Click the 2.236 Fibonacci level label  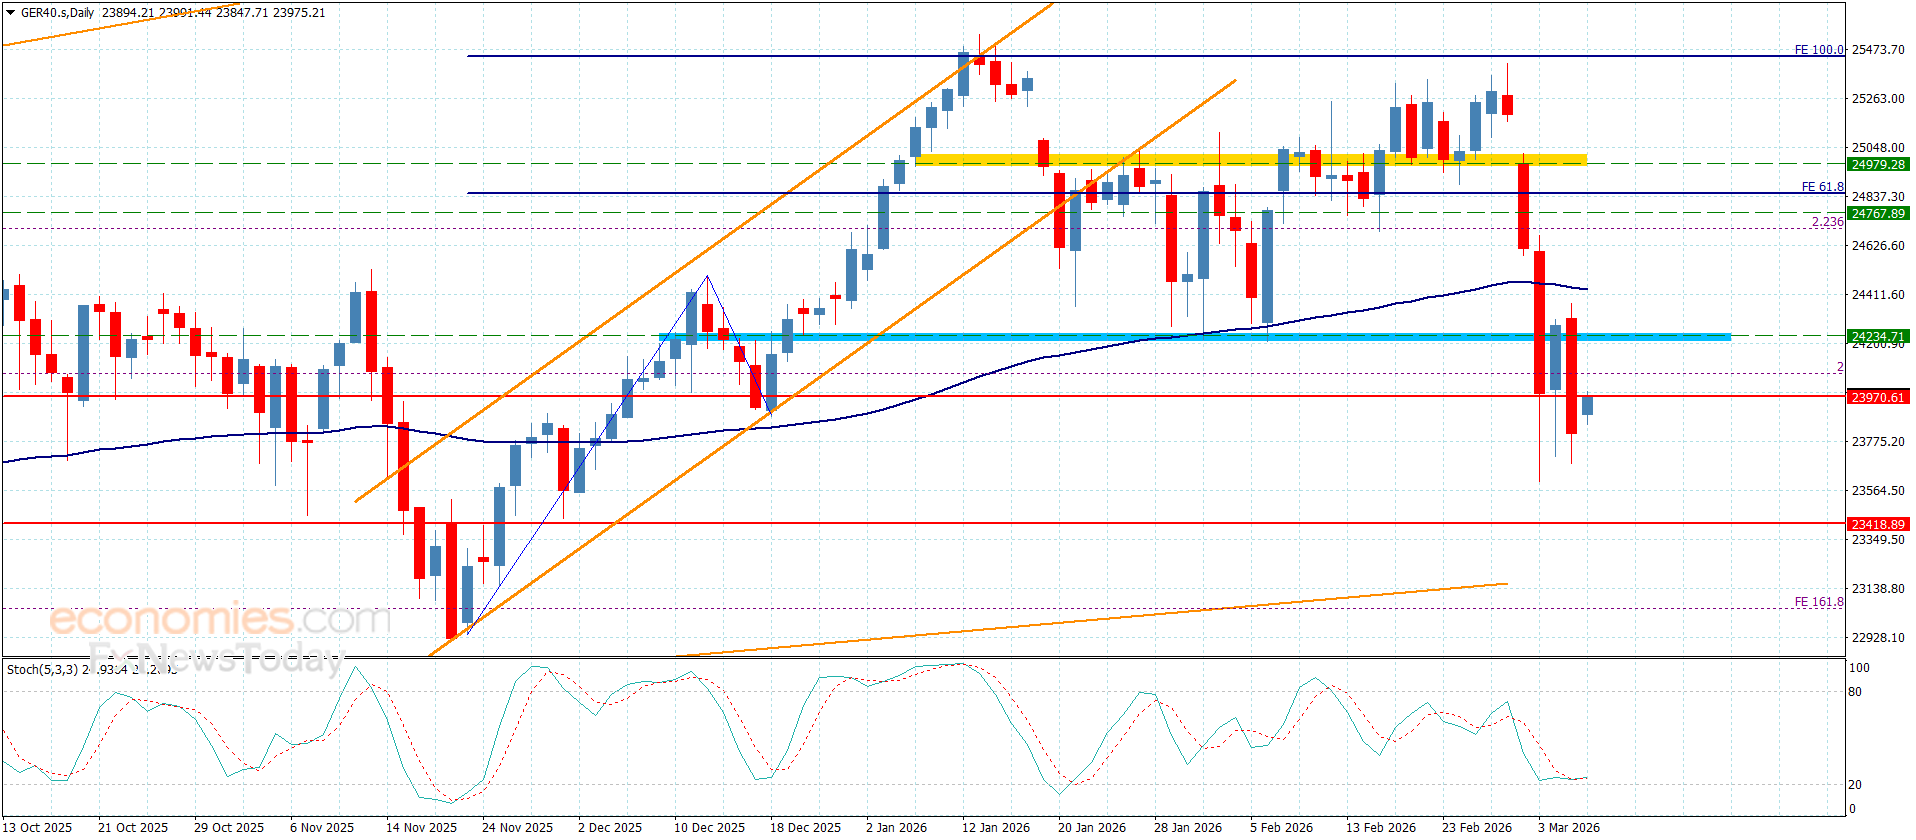pyautogui.click(x=1827, y=222)
